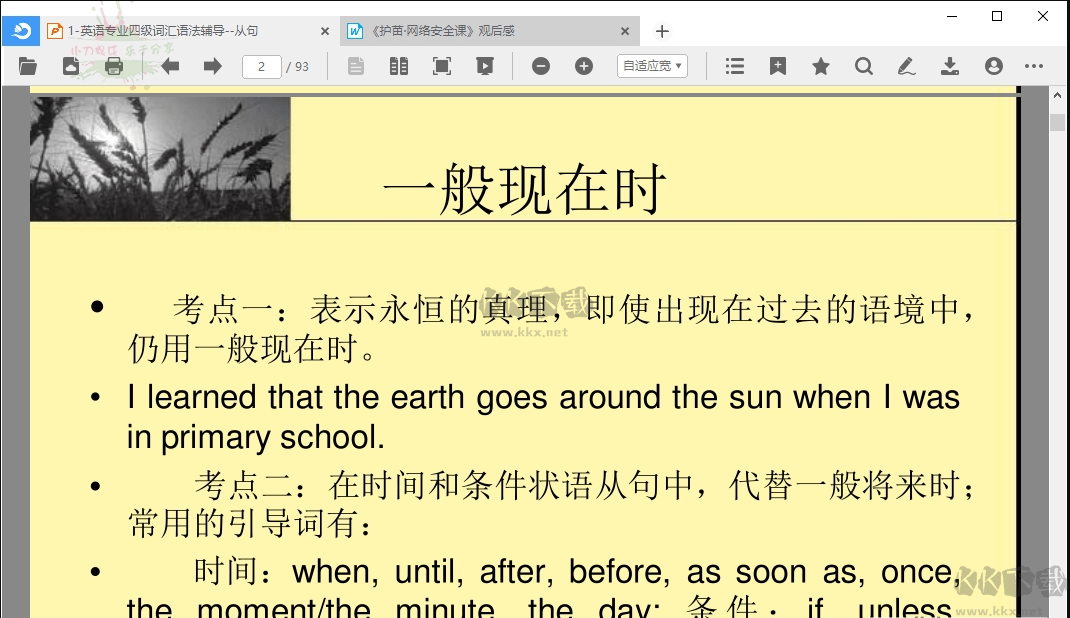Select the pen annotation tool
The image size is (1070, 618).
tap(906, 65)
